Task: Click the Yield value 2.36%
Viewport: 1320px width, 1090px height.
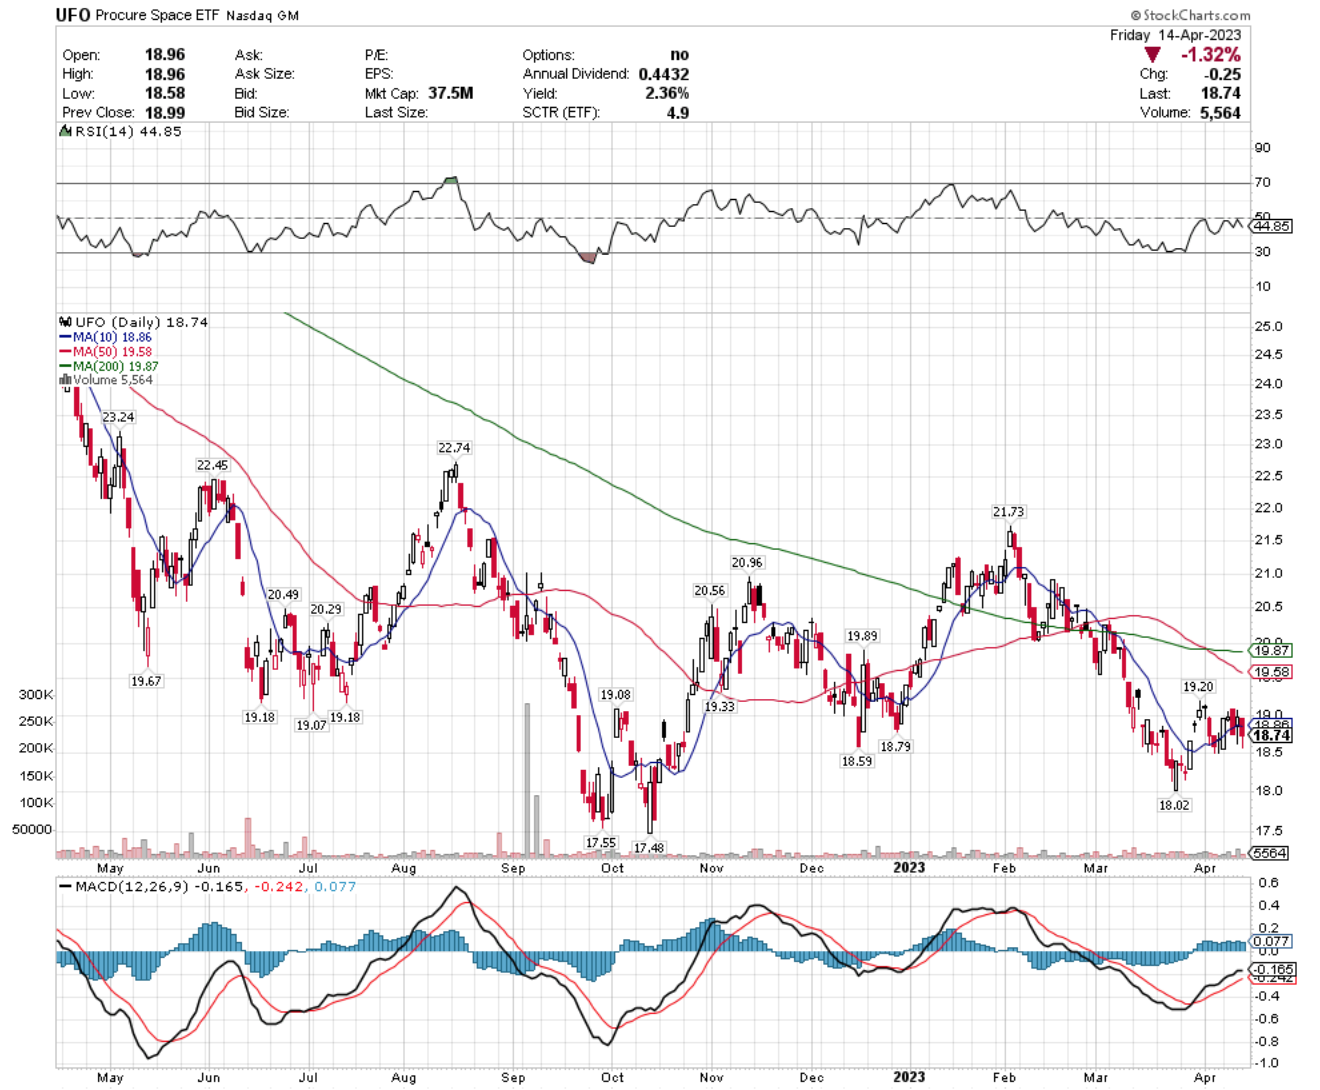Action: (667, 93)
